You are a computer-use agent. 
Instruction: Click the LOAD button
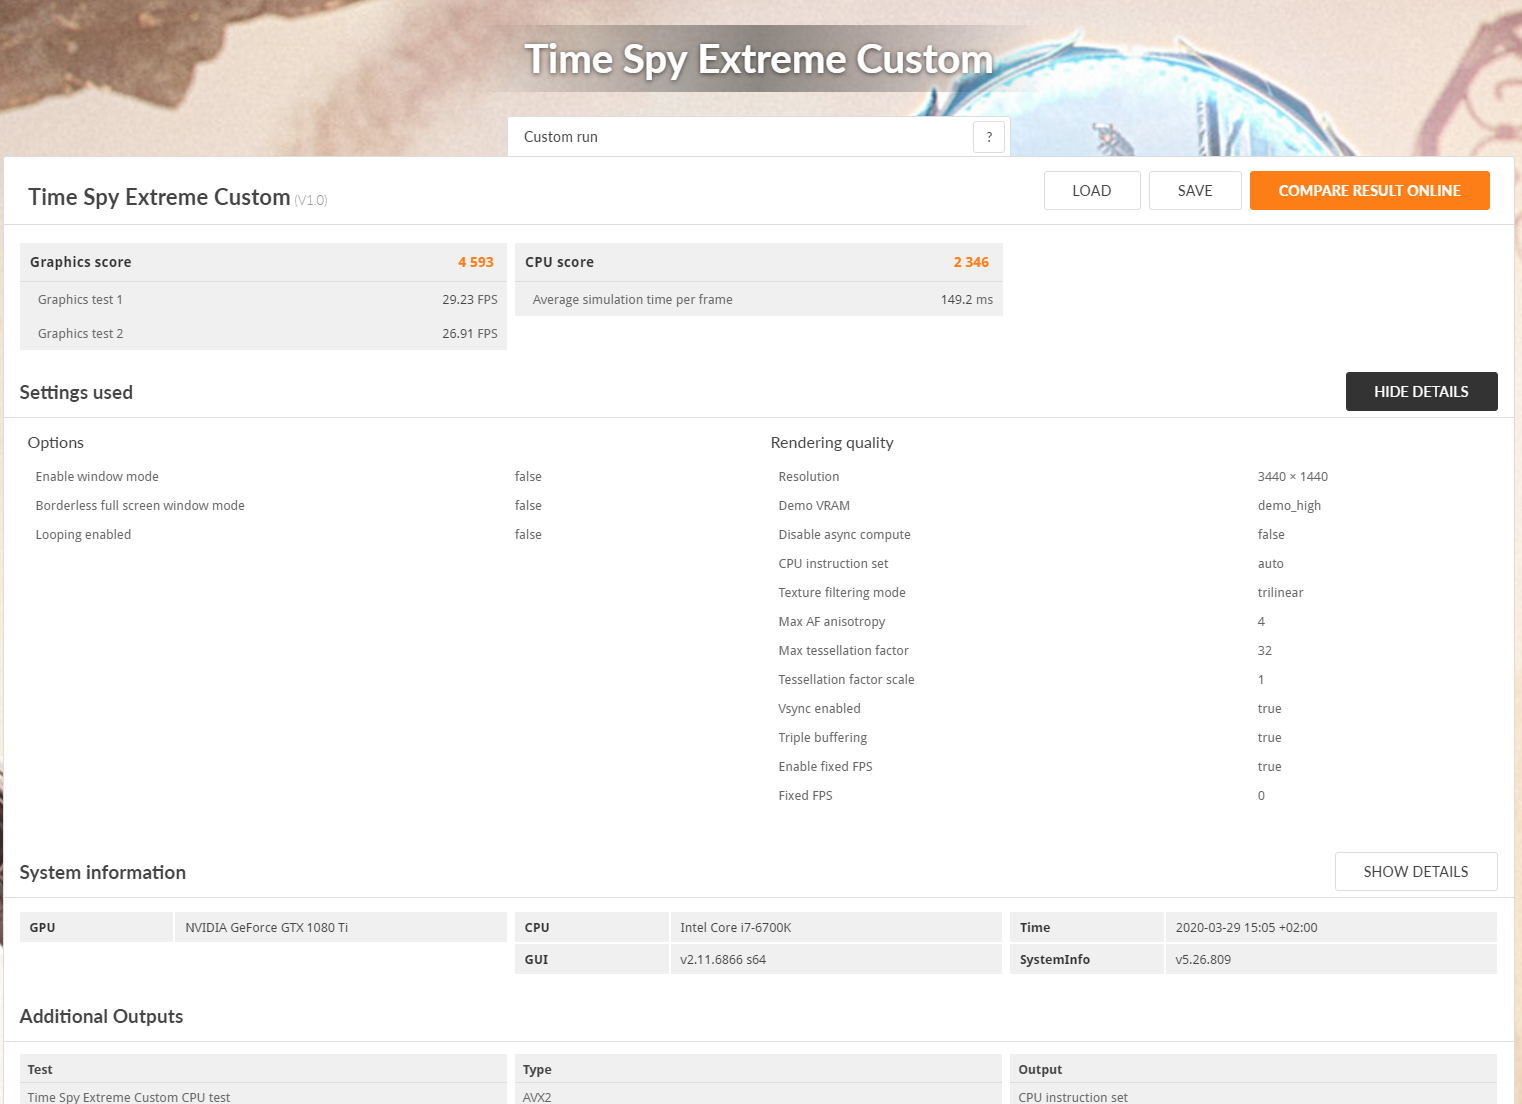click(1092, 191)
